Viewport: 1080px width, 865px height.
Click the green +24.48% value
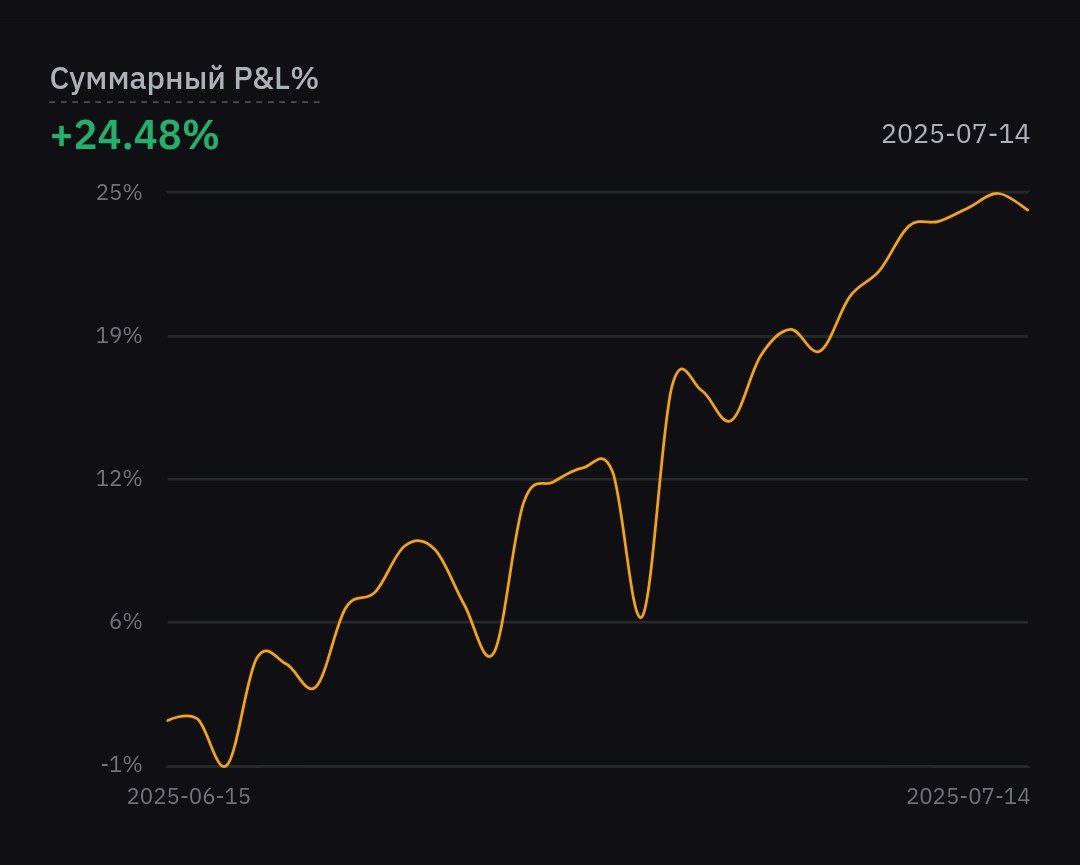pos(134,135)
